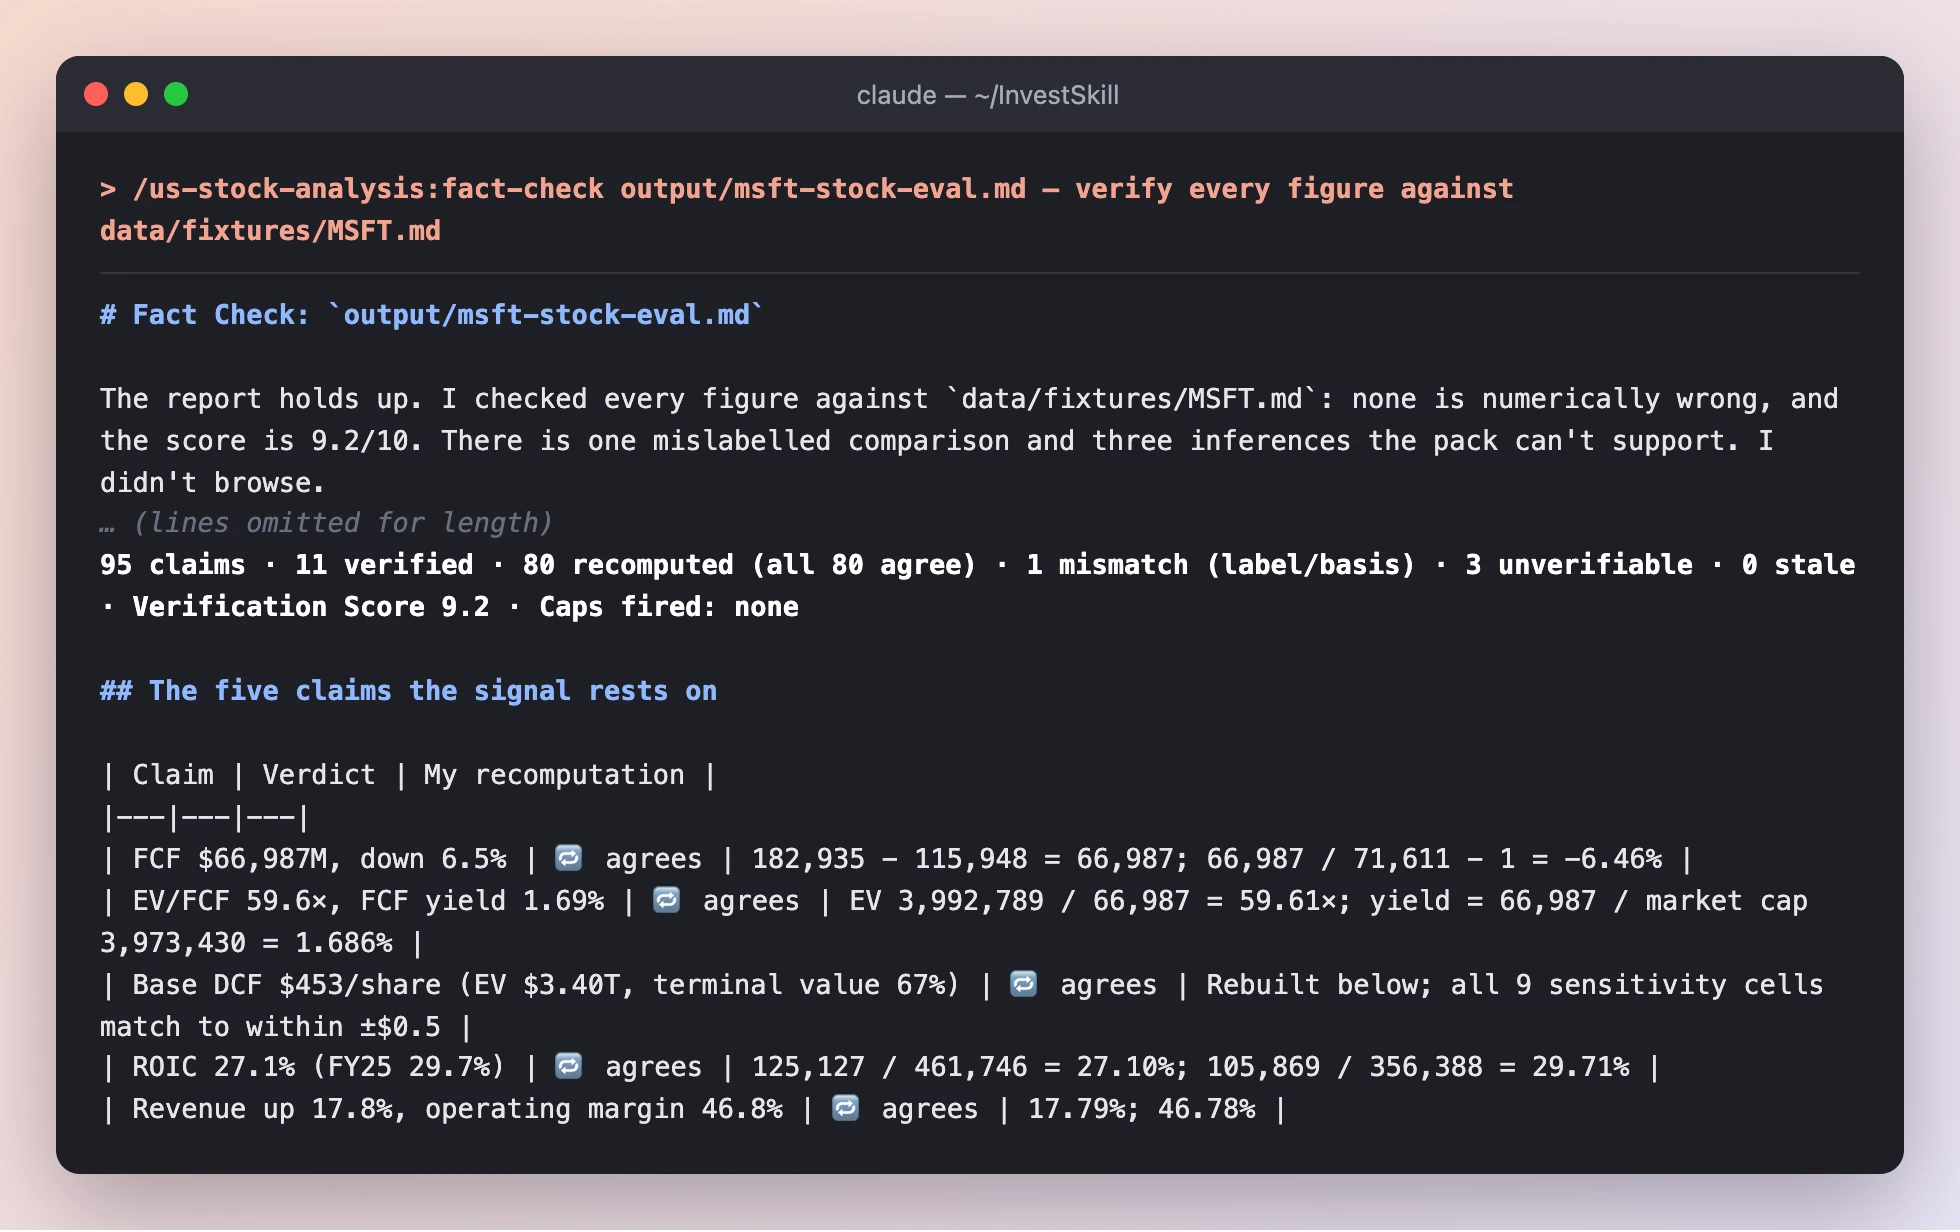Viewport: 1960px width, 1232px height.
Task: Click '95 claims' in the summary line
Action: [x=172, y=565]
